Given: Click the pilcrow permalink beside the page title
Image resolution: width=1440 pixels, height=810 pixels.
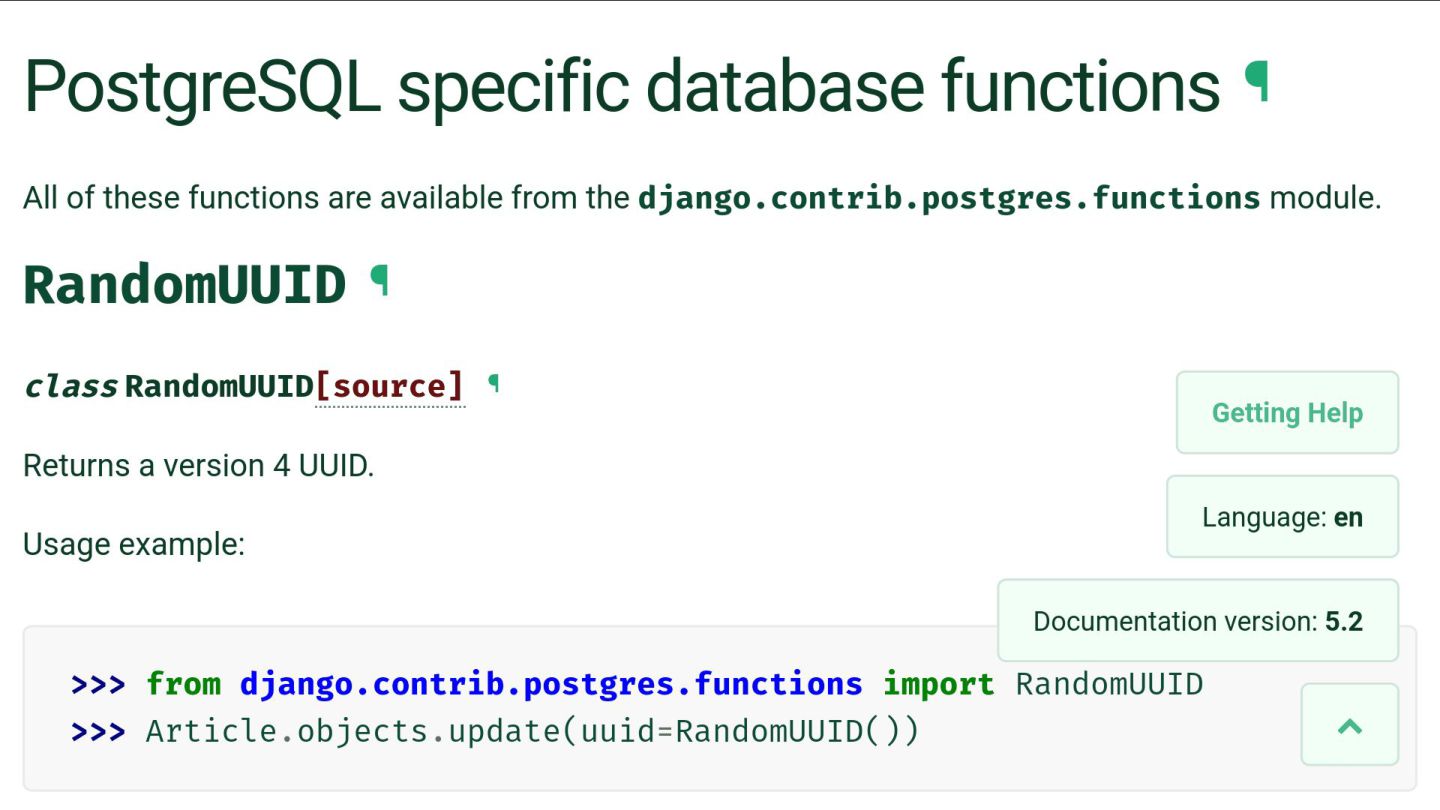Looking at the screenshot, I should (x=1257, y=81).
